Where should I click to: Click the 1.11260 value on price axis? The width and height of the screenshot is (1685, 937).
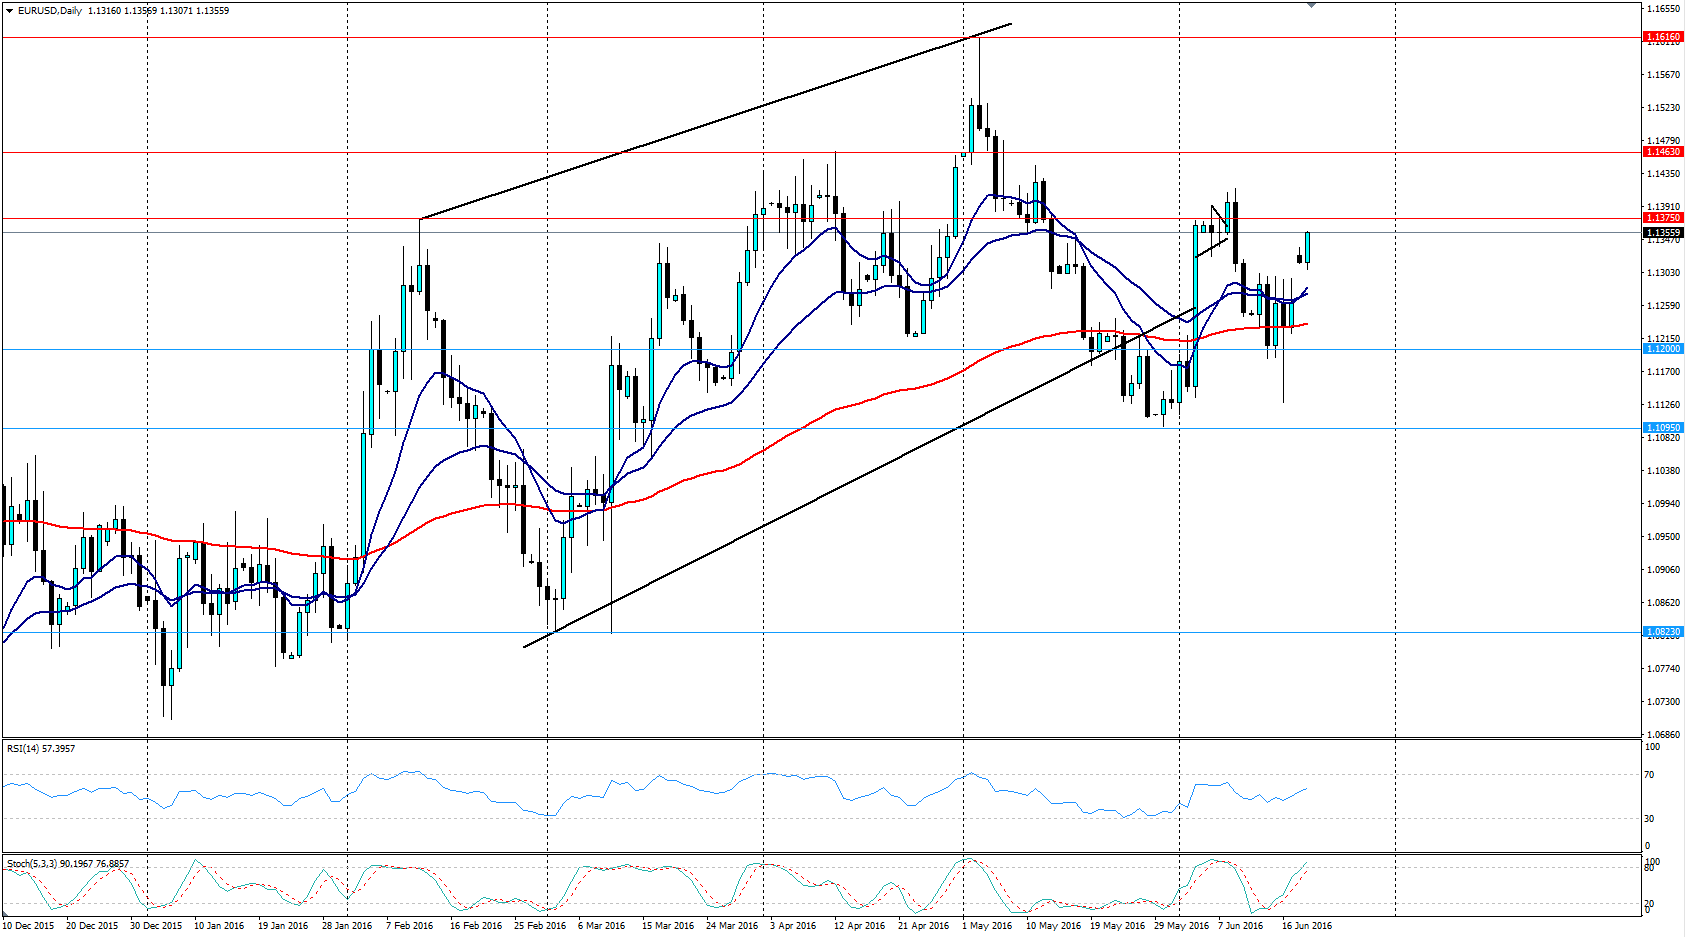(1663, 405)
